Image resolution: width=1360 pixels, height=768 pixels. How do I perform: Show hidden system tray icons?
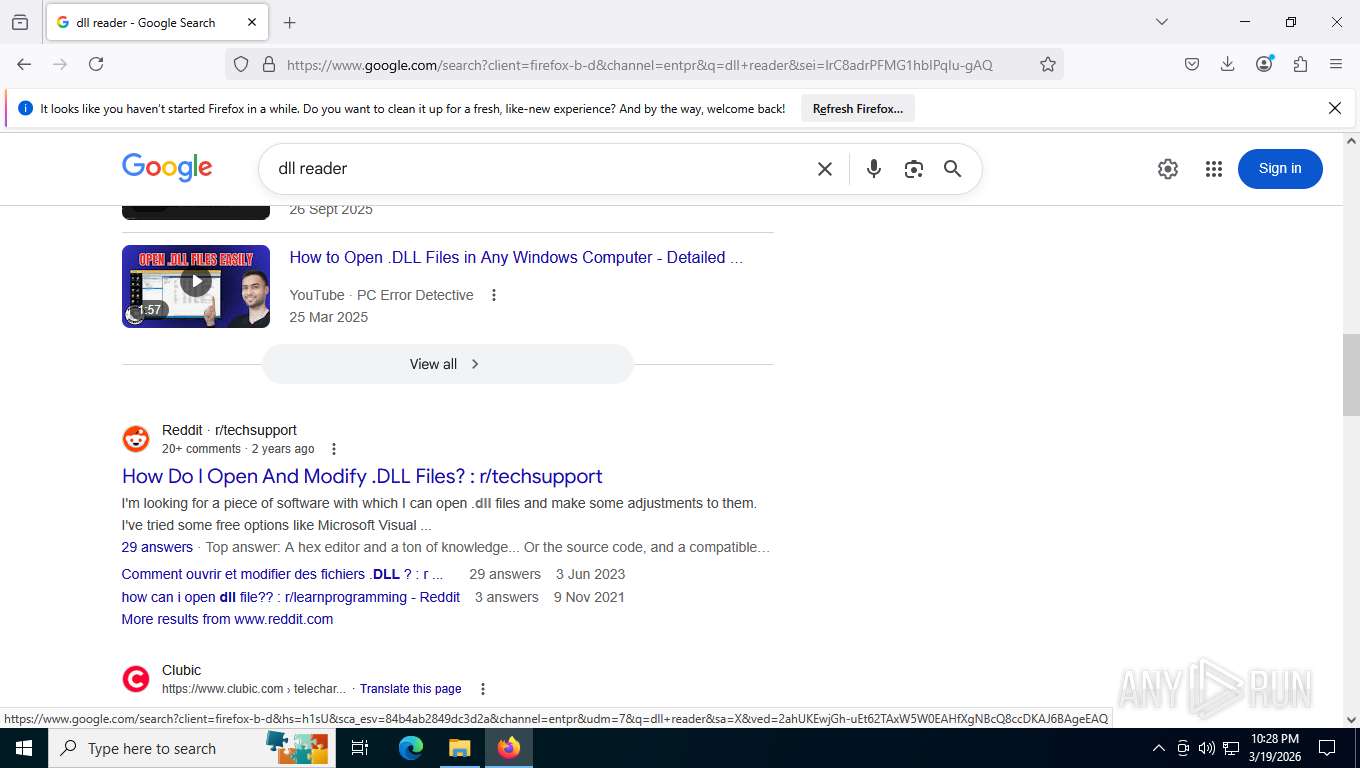[1159, 748]
